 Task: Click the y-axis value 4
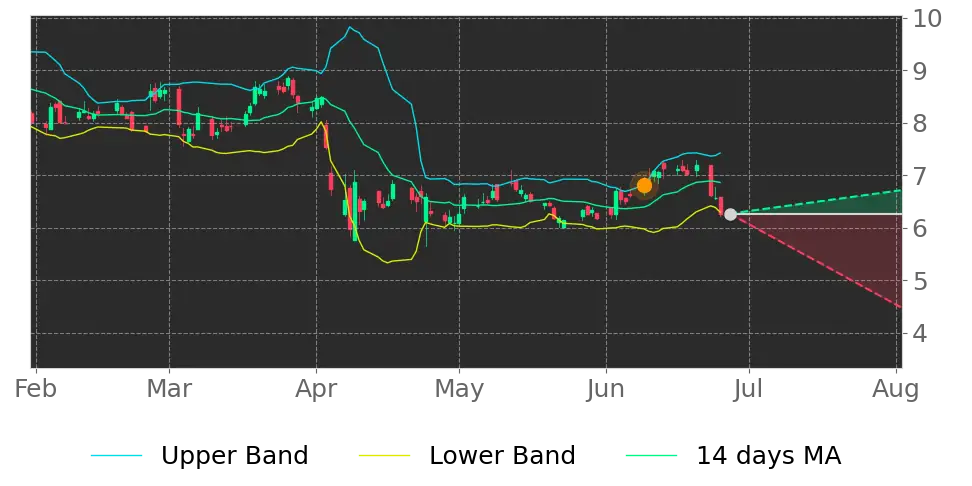[x=919, y=334]
